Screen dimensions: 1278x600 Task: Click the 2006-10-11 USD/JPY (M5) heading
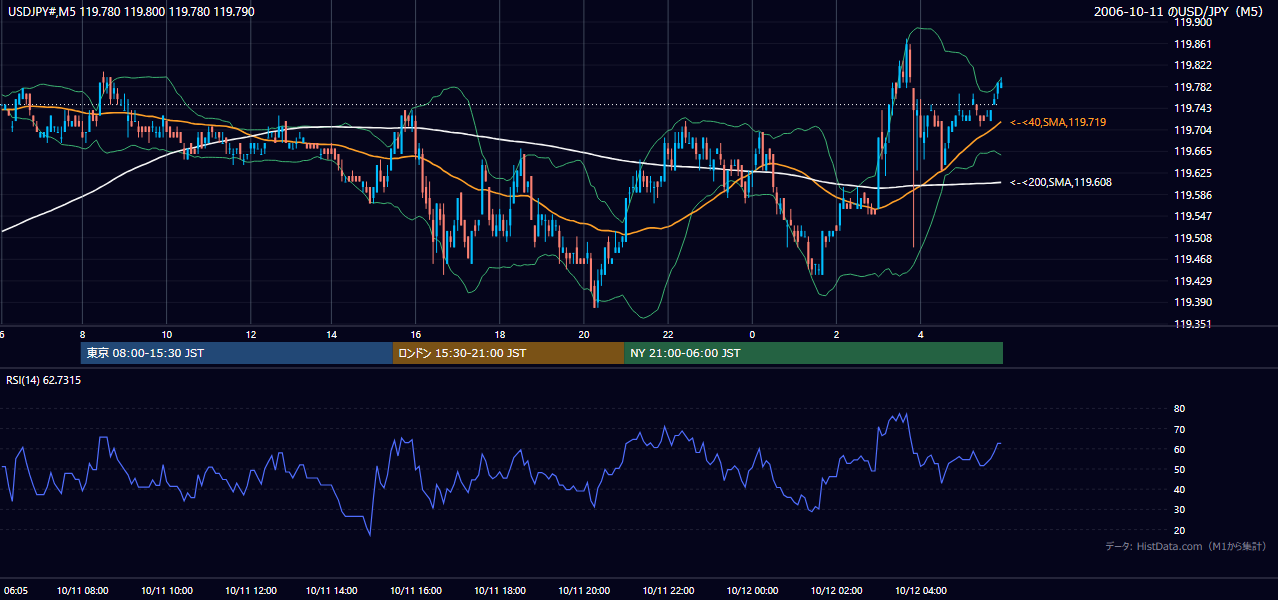(x=1179, y=12)
